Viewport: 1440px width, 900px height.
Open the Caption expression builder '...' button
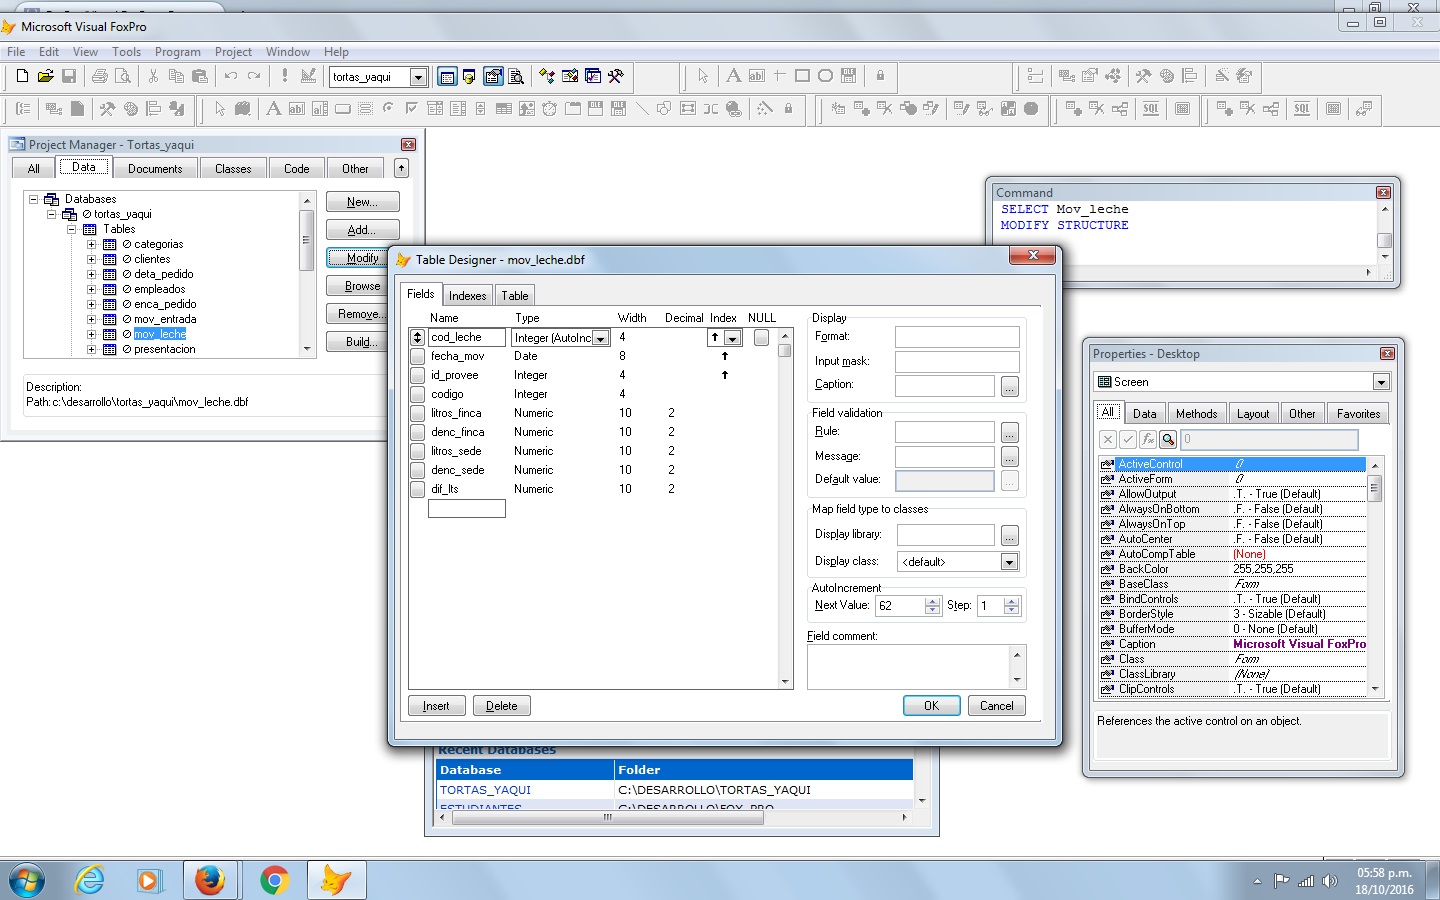tap(1010, 386)
